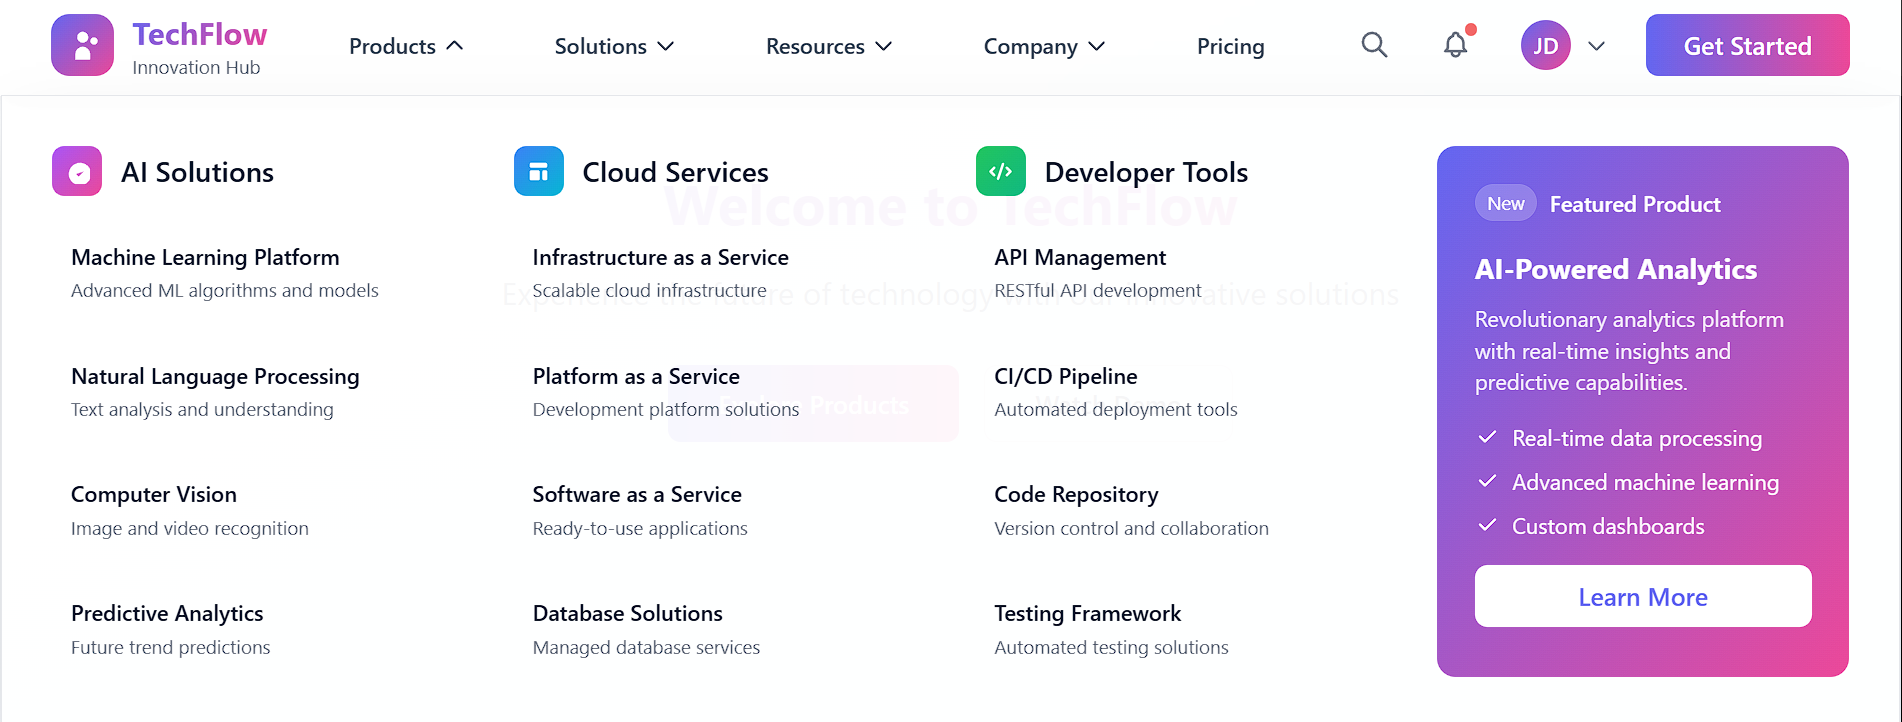This screenshot has width=1902, height=722.
Task: Click the New badge on Featured Product
Action: [1505, 204]
